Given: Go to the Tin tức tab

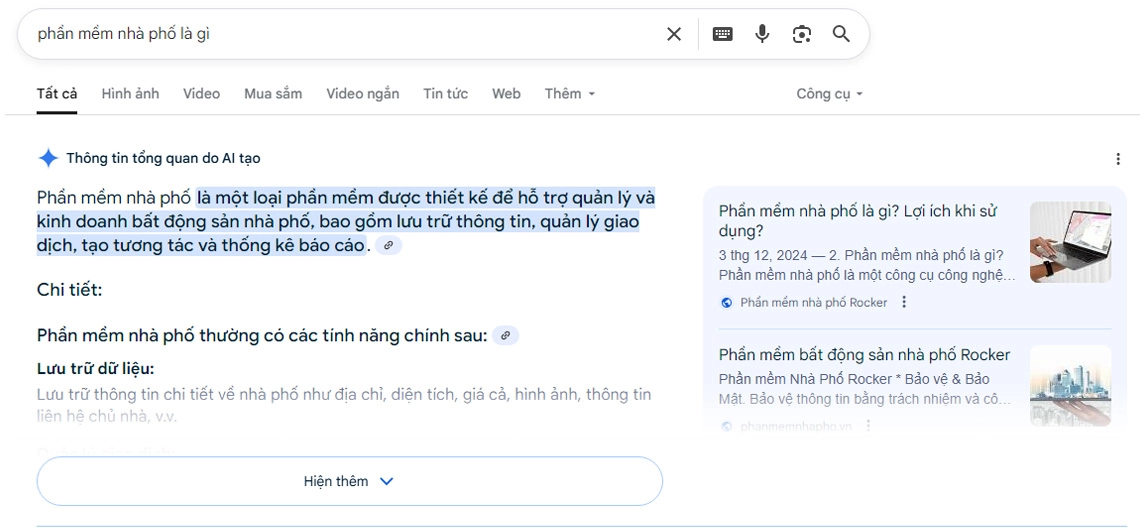Looking at the screenshot, I should pyautogui.click(x=445, y=93).
